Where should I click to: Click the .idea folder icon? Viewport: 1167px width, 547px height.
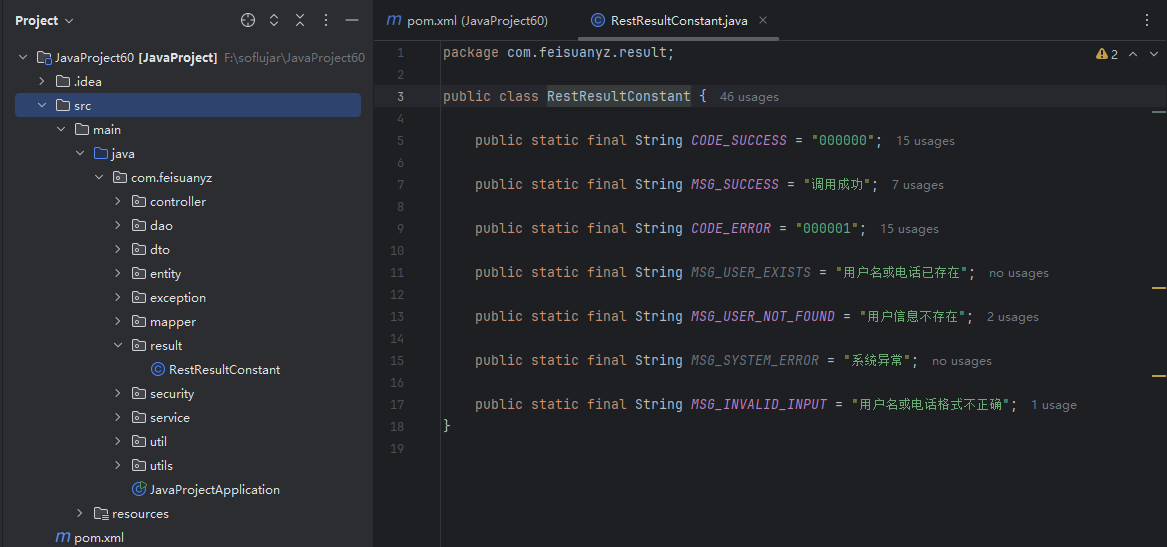[63, 82]
